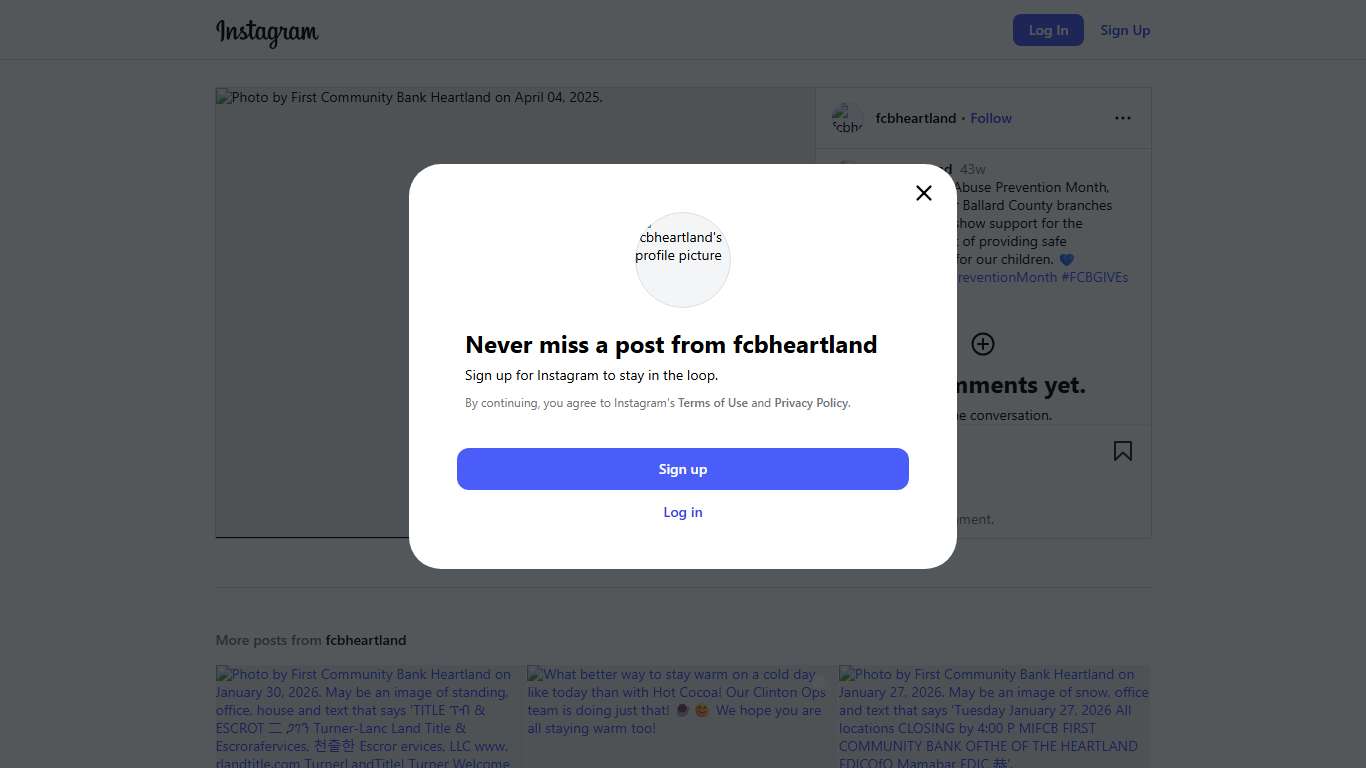Screen dimensions: 1366x768
Task: Open the Sign Up link in the header
Action: [1125, 30]
